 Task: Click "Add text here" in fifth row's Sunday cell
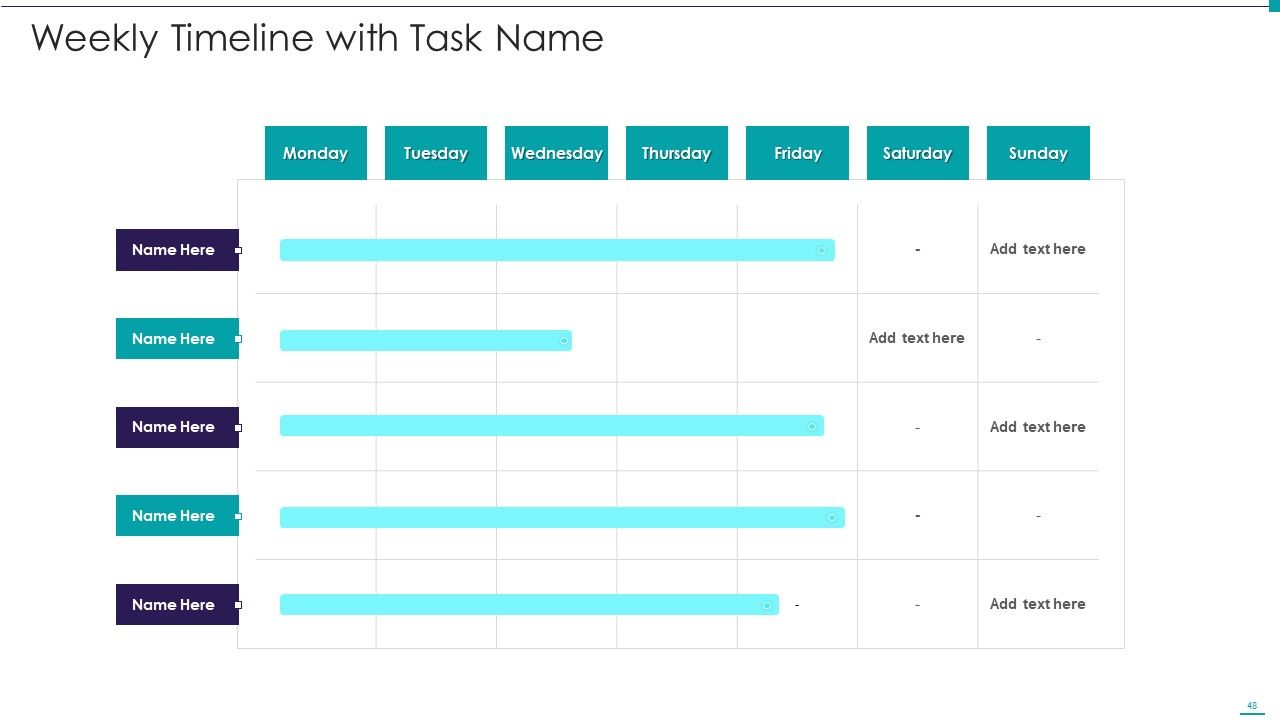[x=1038, y=604]
